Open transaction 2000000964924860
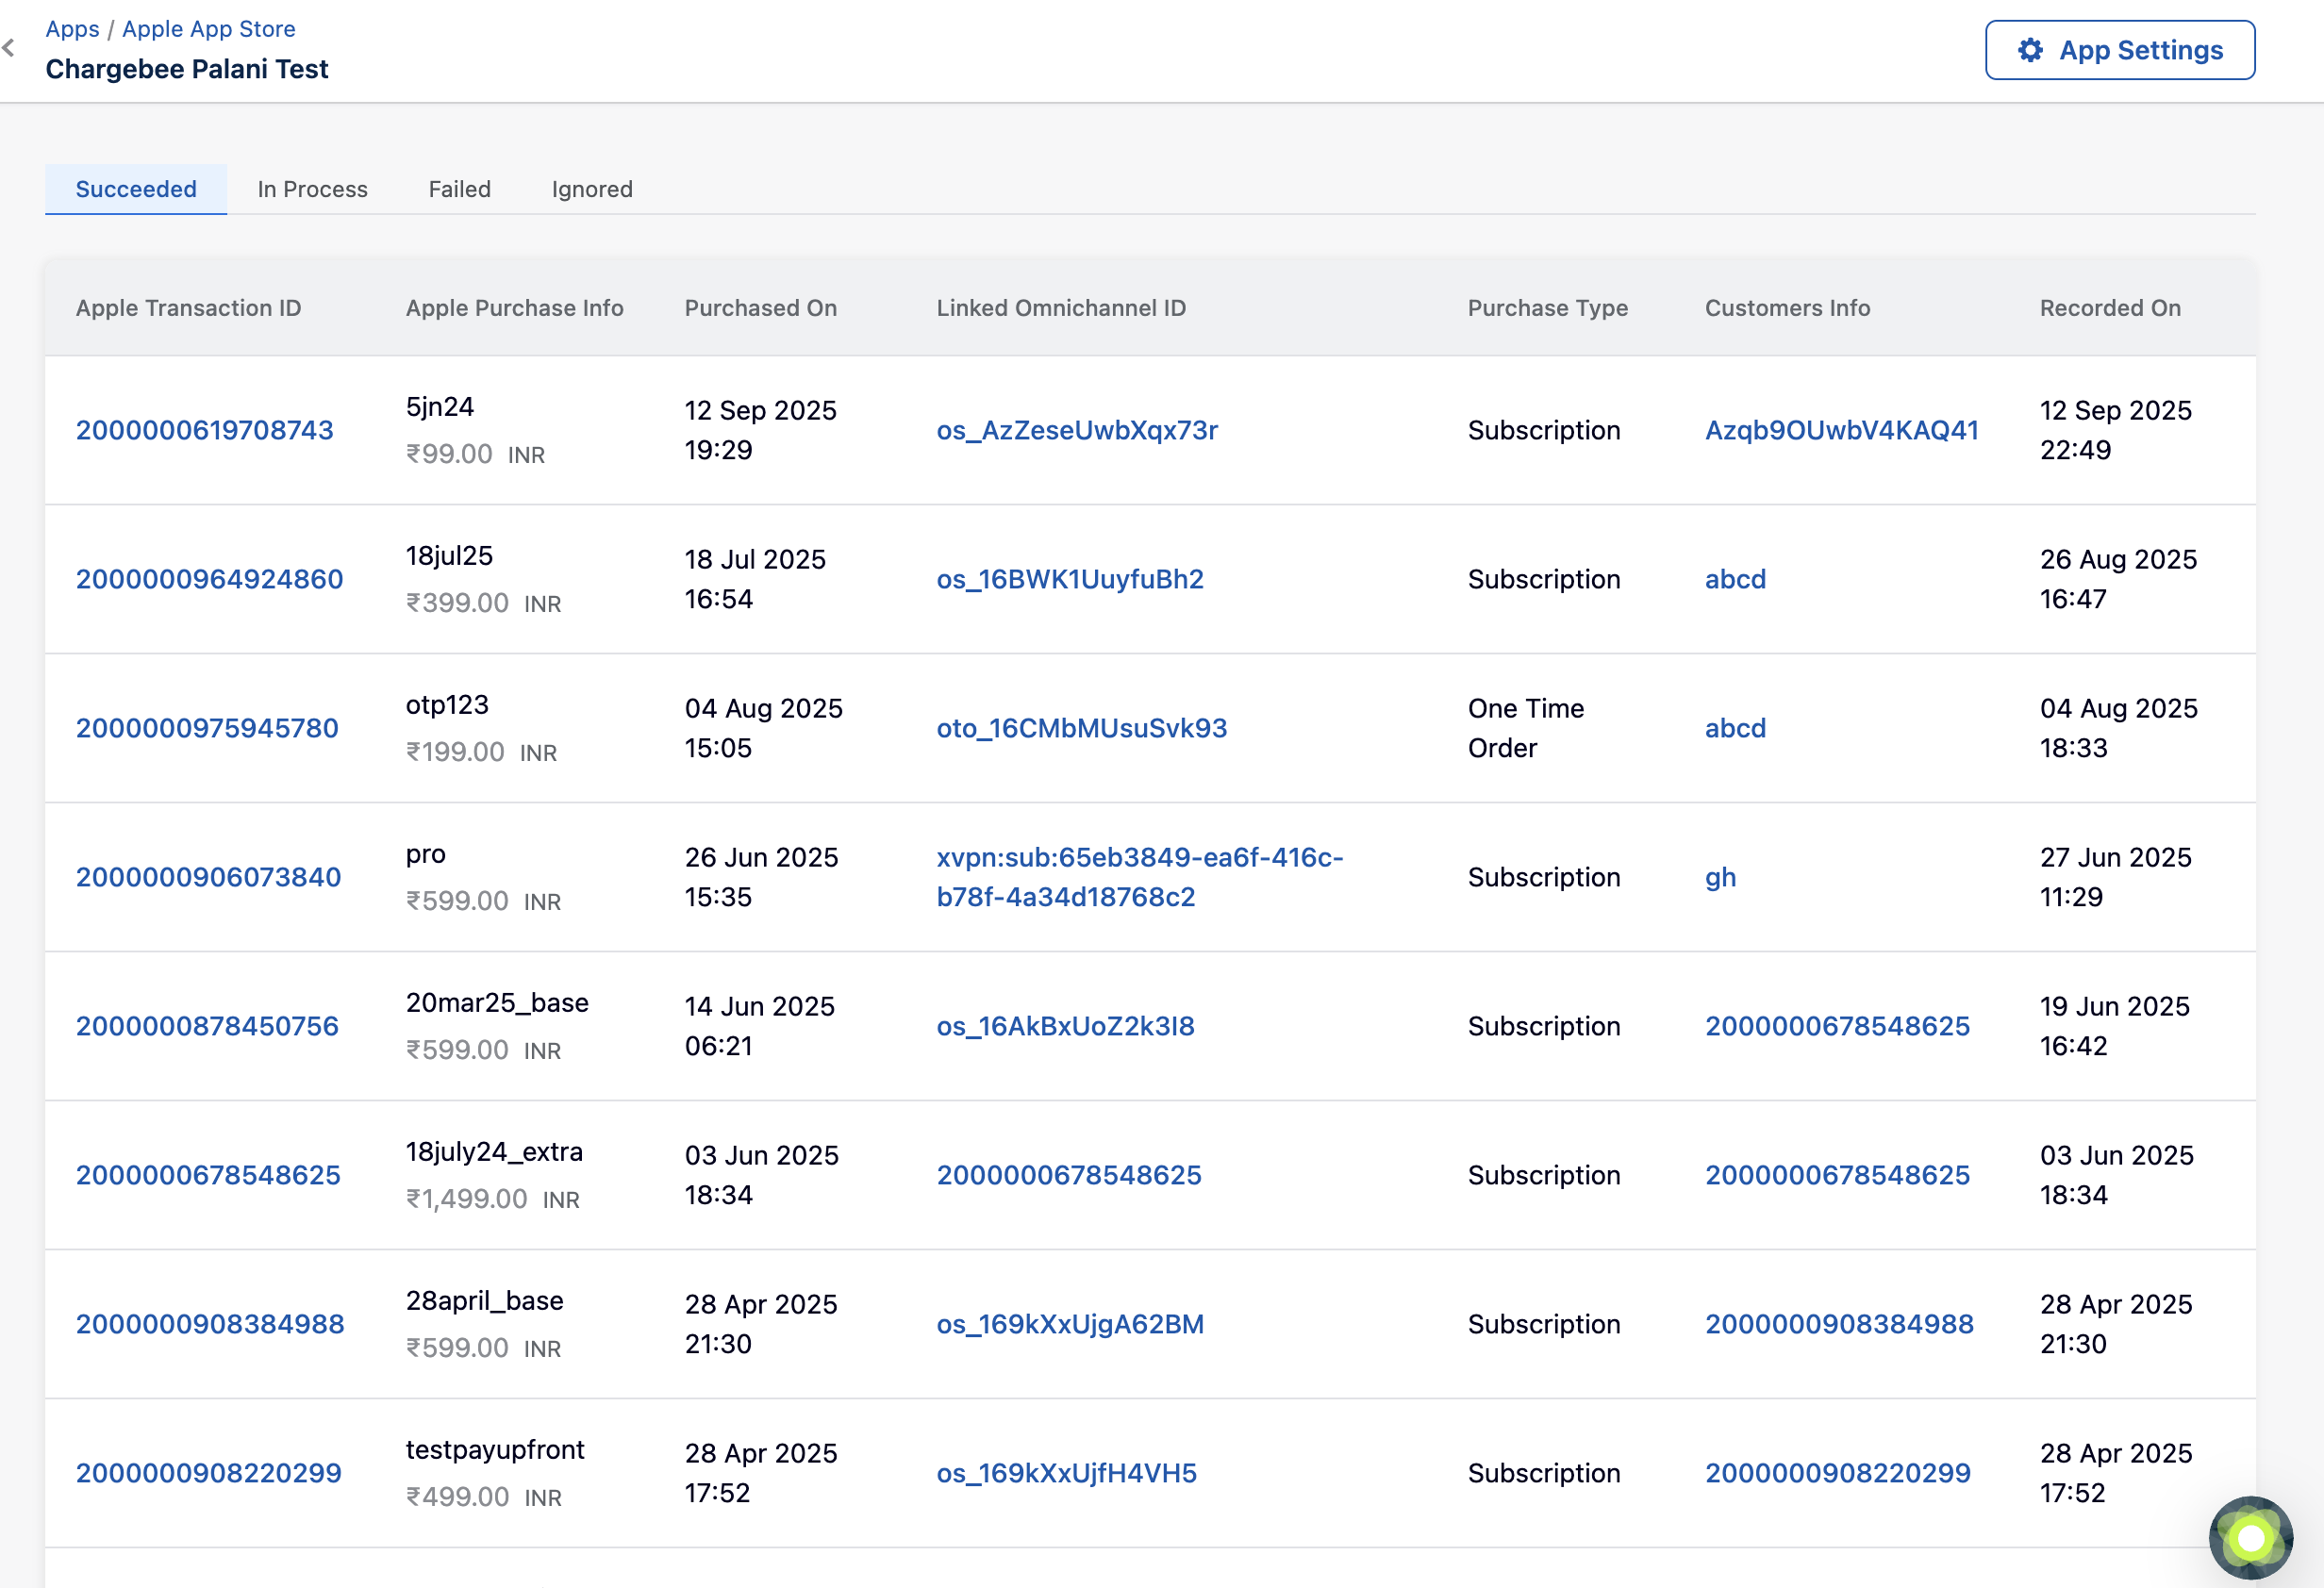Image resolution: width=2324 pixels, height=1588 pixels. pyautogui.click(x=209, y=579)
